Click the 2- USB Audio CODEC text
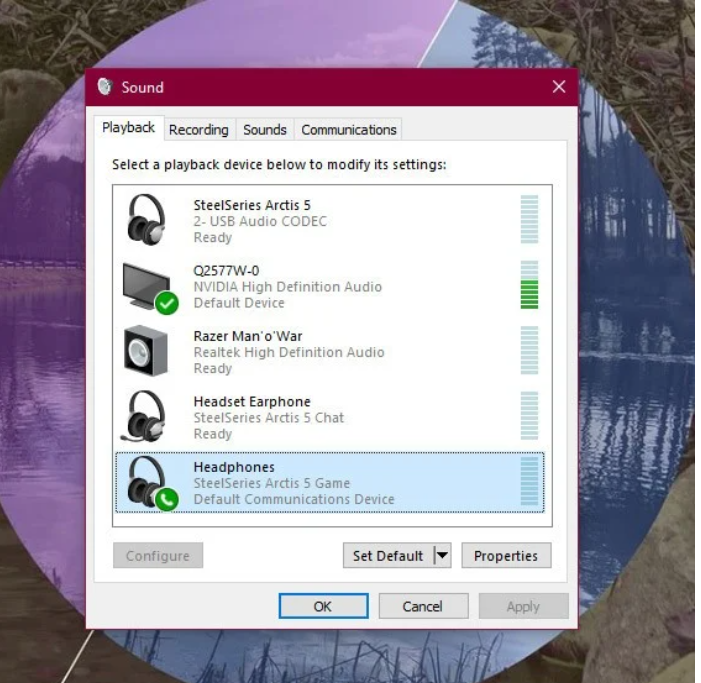The width and height of the screenshot is (701, 683). [260, 221]
